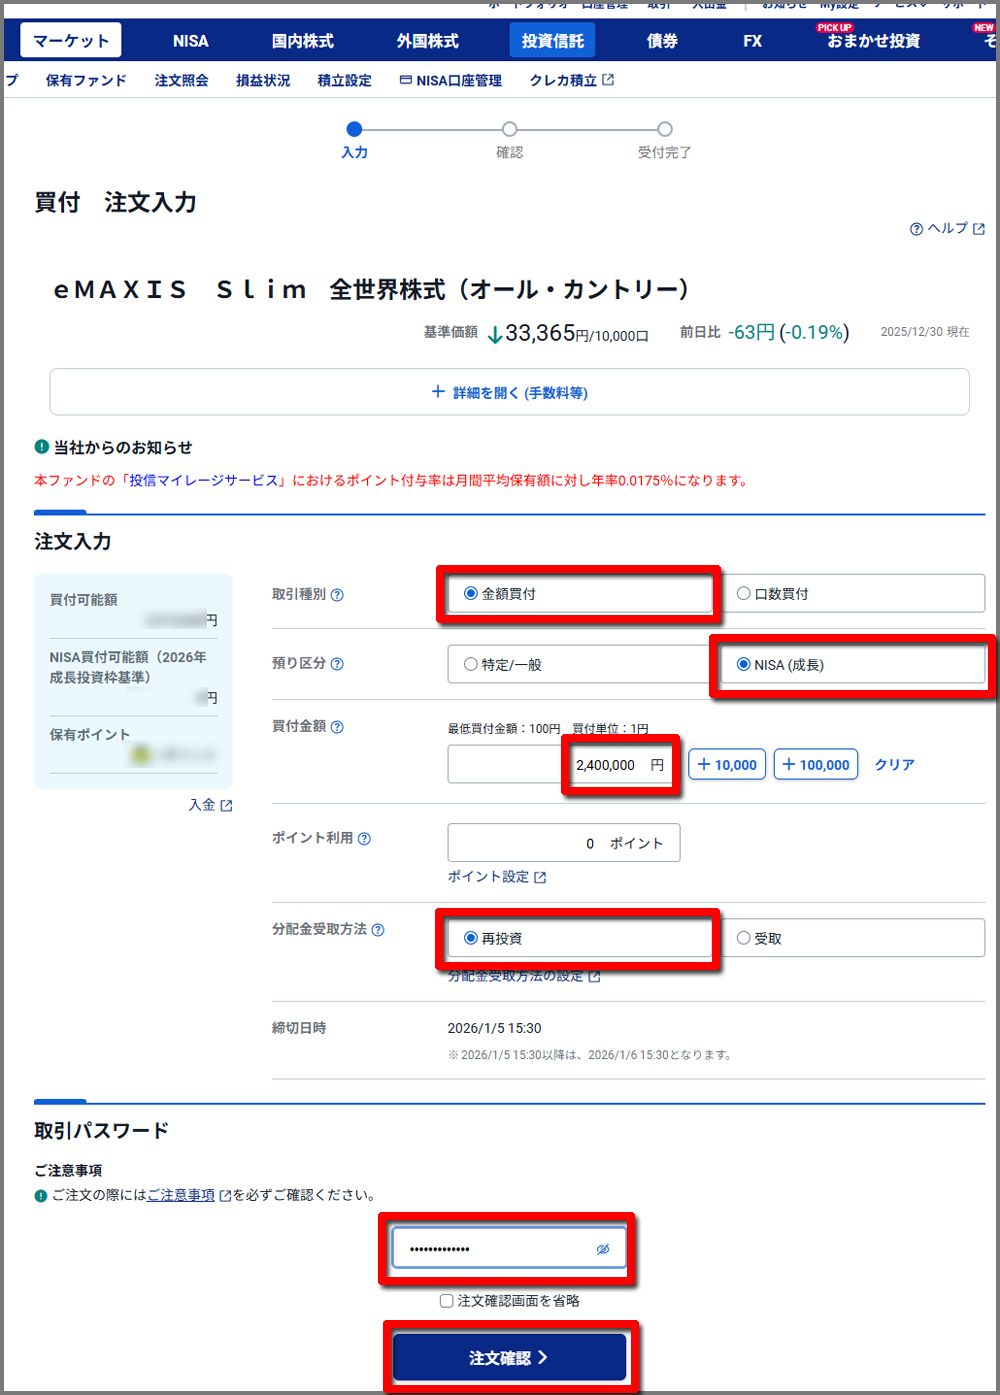Open help for 取引種別 question mark icon

[x=339, y=594]
